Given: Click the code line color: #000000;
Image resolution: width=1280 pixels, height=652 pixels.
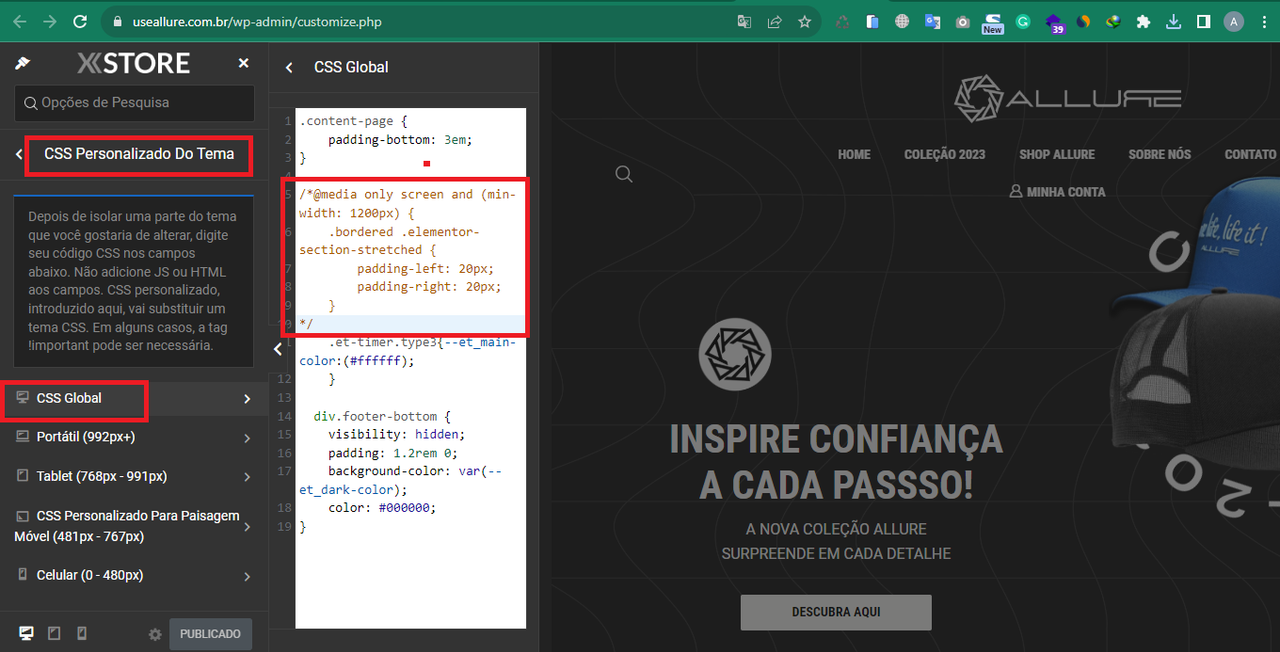Looking at the screenshot, I should [382, 508].
